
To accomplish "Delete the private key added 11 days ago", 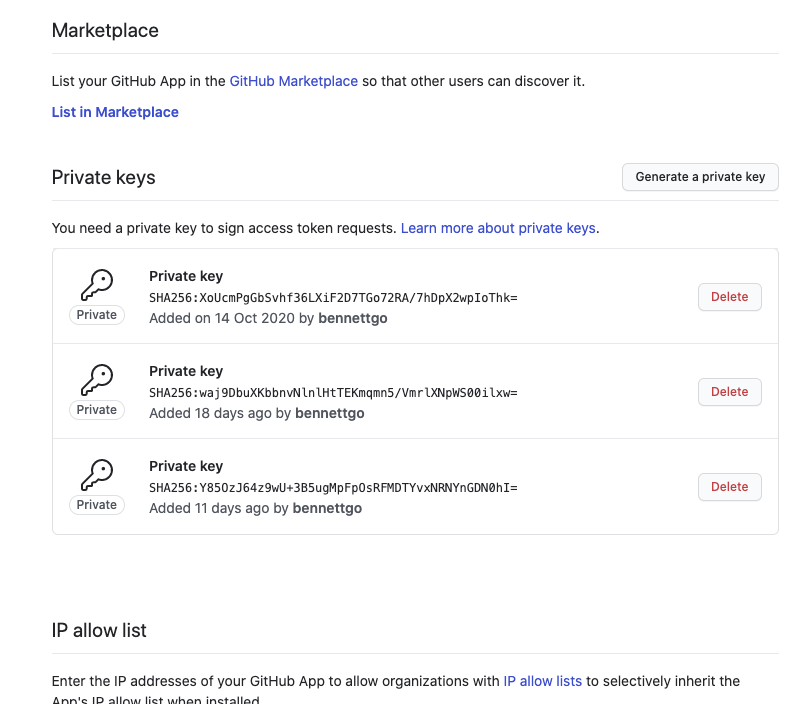I will pos(729,487).
